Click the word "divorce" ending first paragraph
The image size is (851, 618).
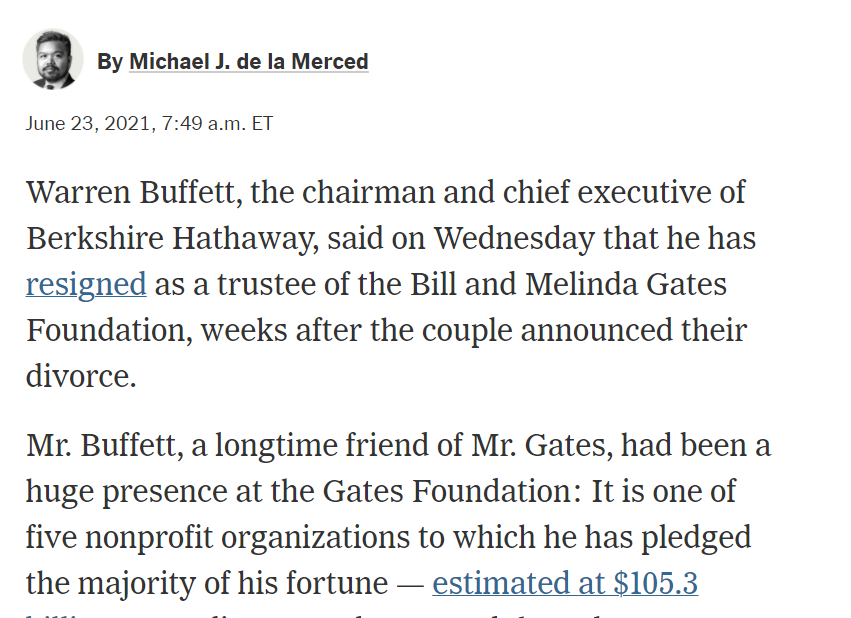(x=76, y=376)
